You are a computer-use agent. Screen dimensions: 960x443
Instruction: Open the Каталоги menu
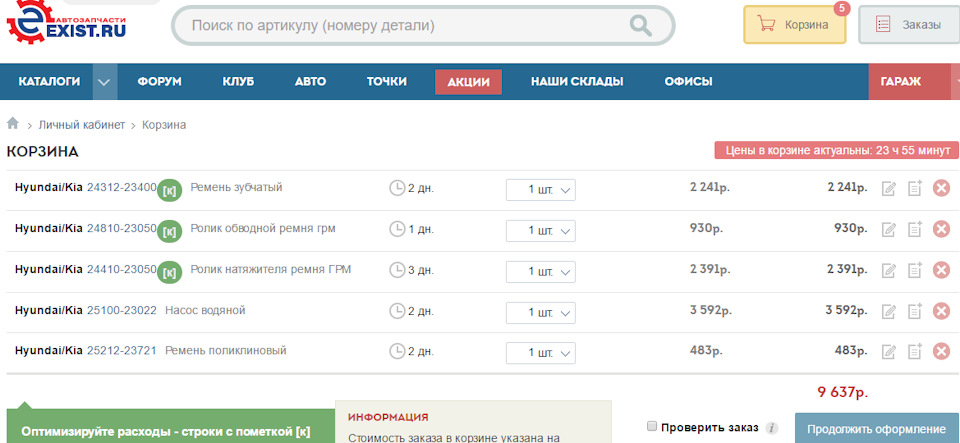click(x=49, y=81)
